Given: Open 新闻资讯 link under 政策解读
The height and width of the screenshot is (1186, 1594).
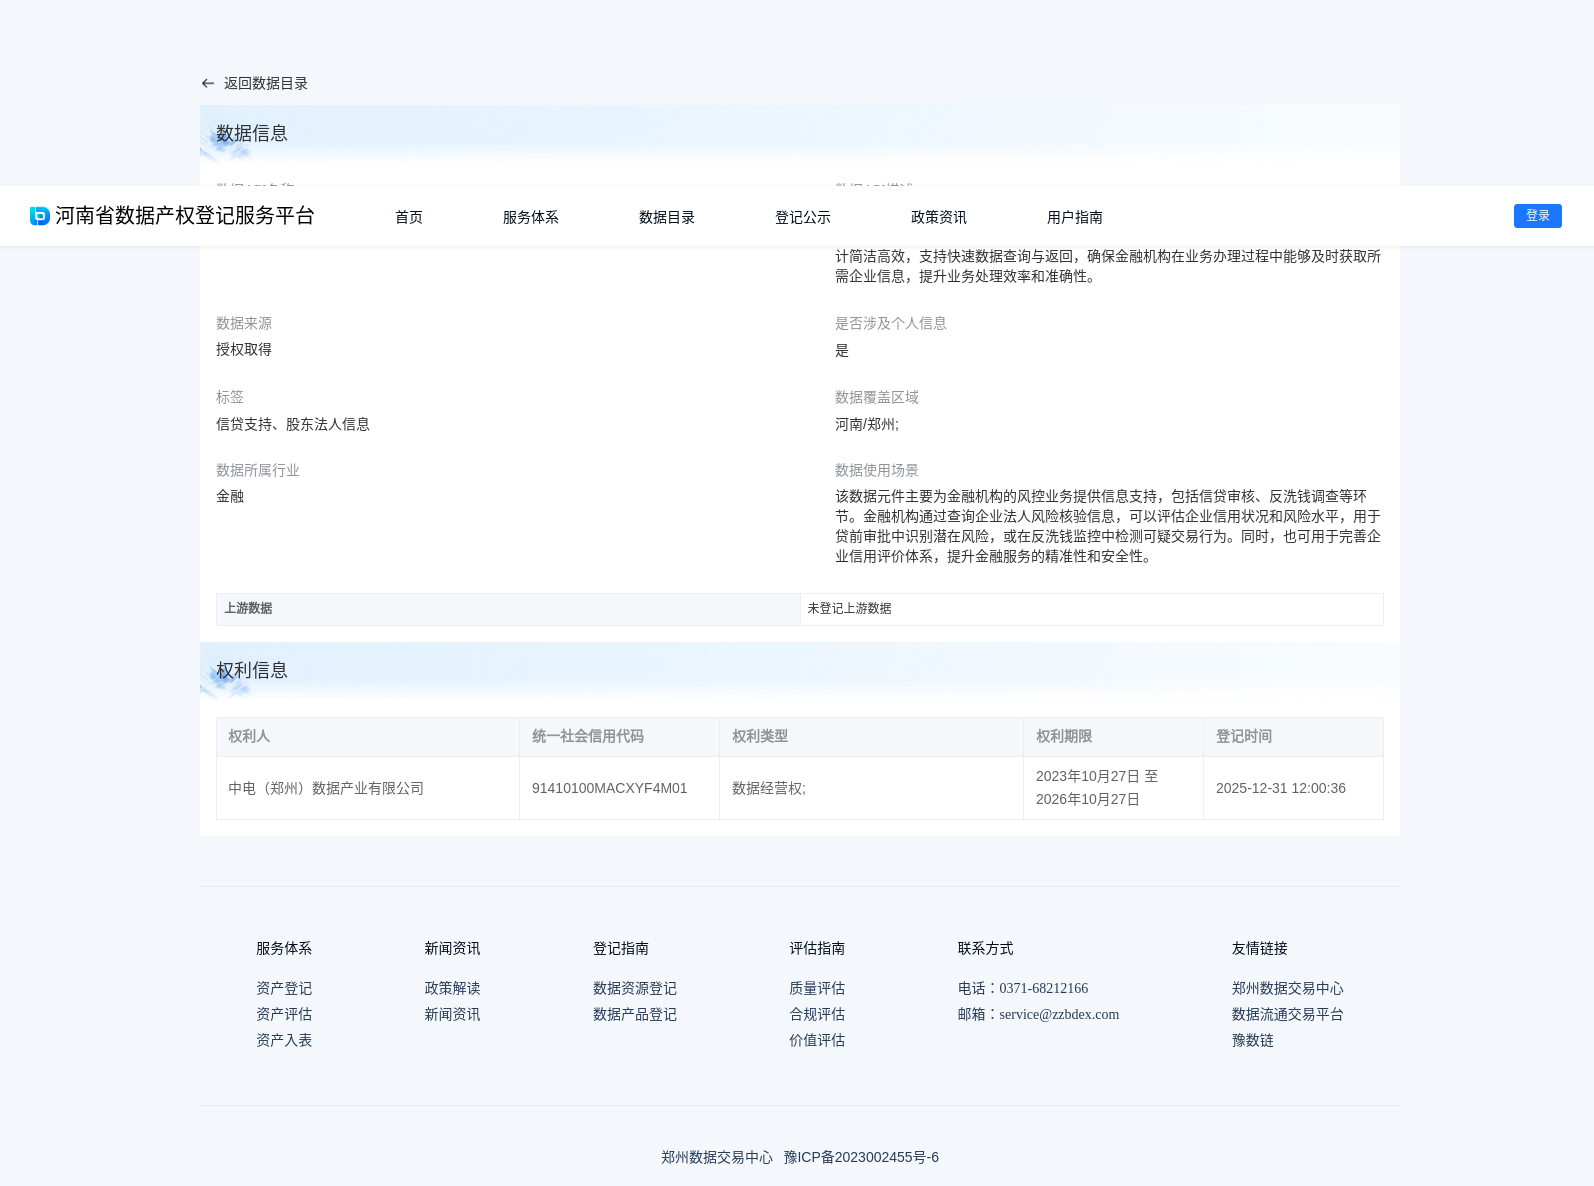Looking at the screenshot, I should click(x=452, y=1014).
